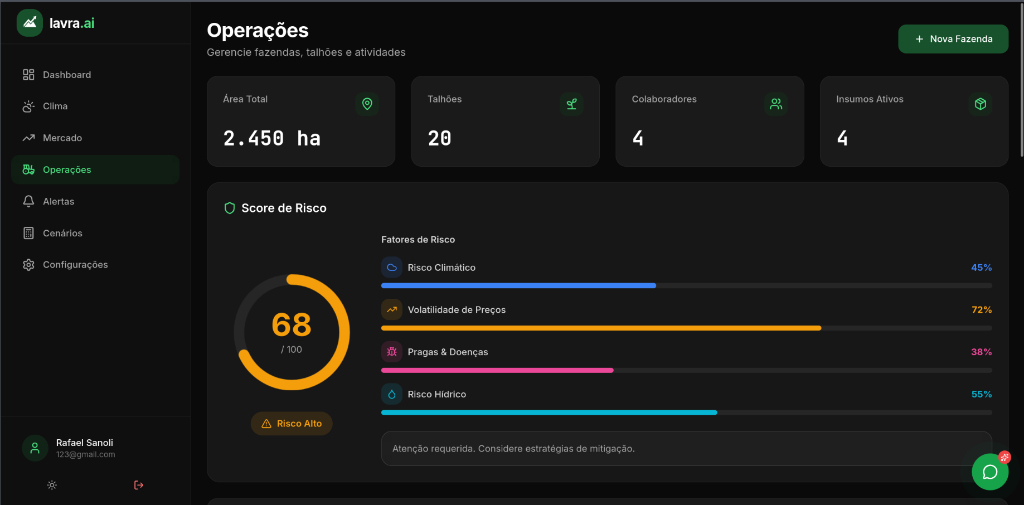Viewport: 1024px width, 505px height.
Task: Toggle light/dark theme sun icon
Action: pyautogui.click(x=52, y=485)
